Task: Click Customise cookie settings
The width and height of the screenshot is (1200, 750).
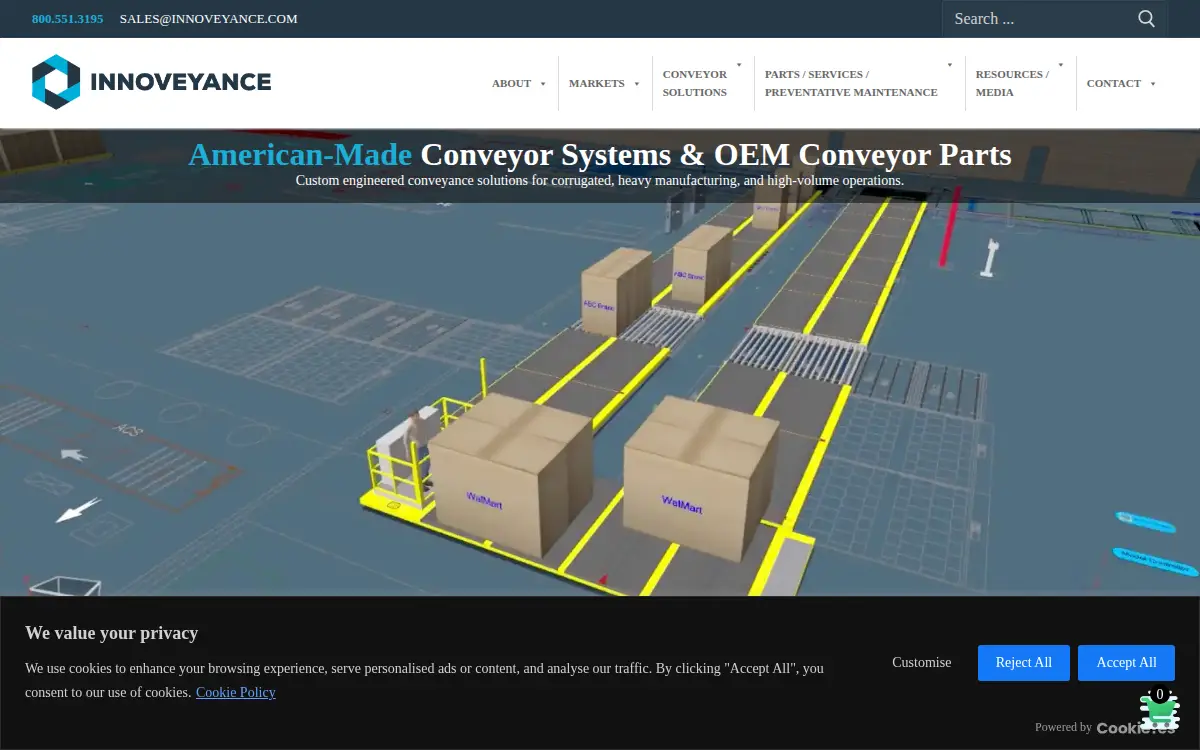Action: pos(922,663)
